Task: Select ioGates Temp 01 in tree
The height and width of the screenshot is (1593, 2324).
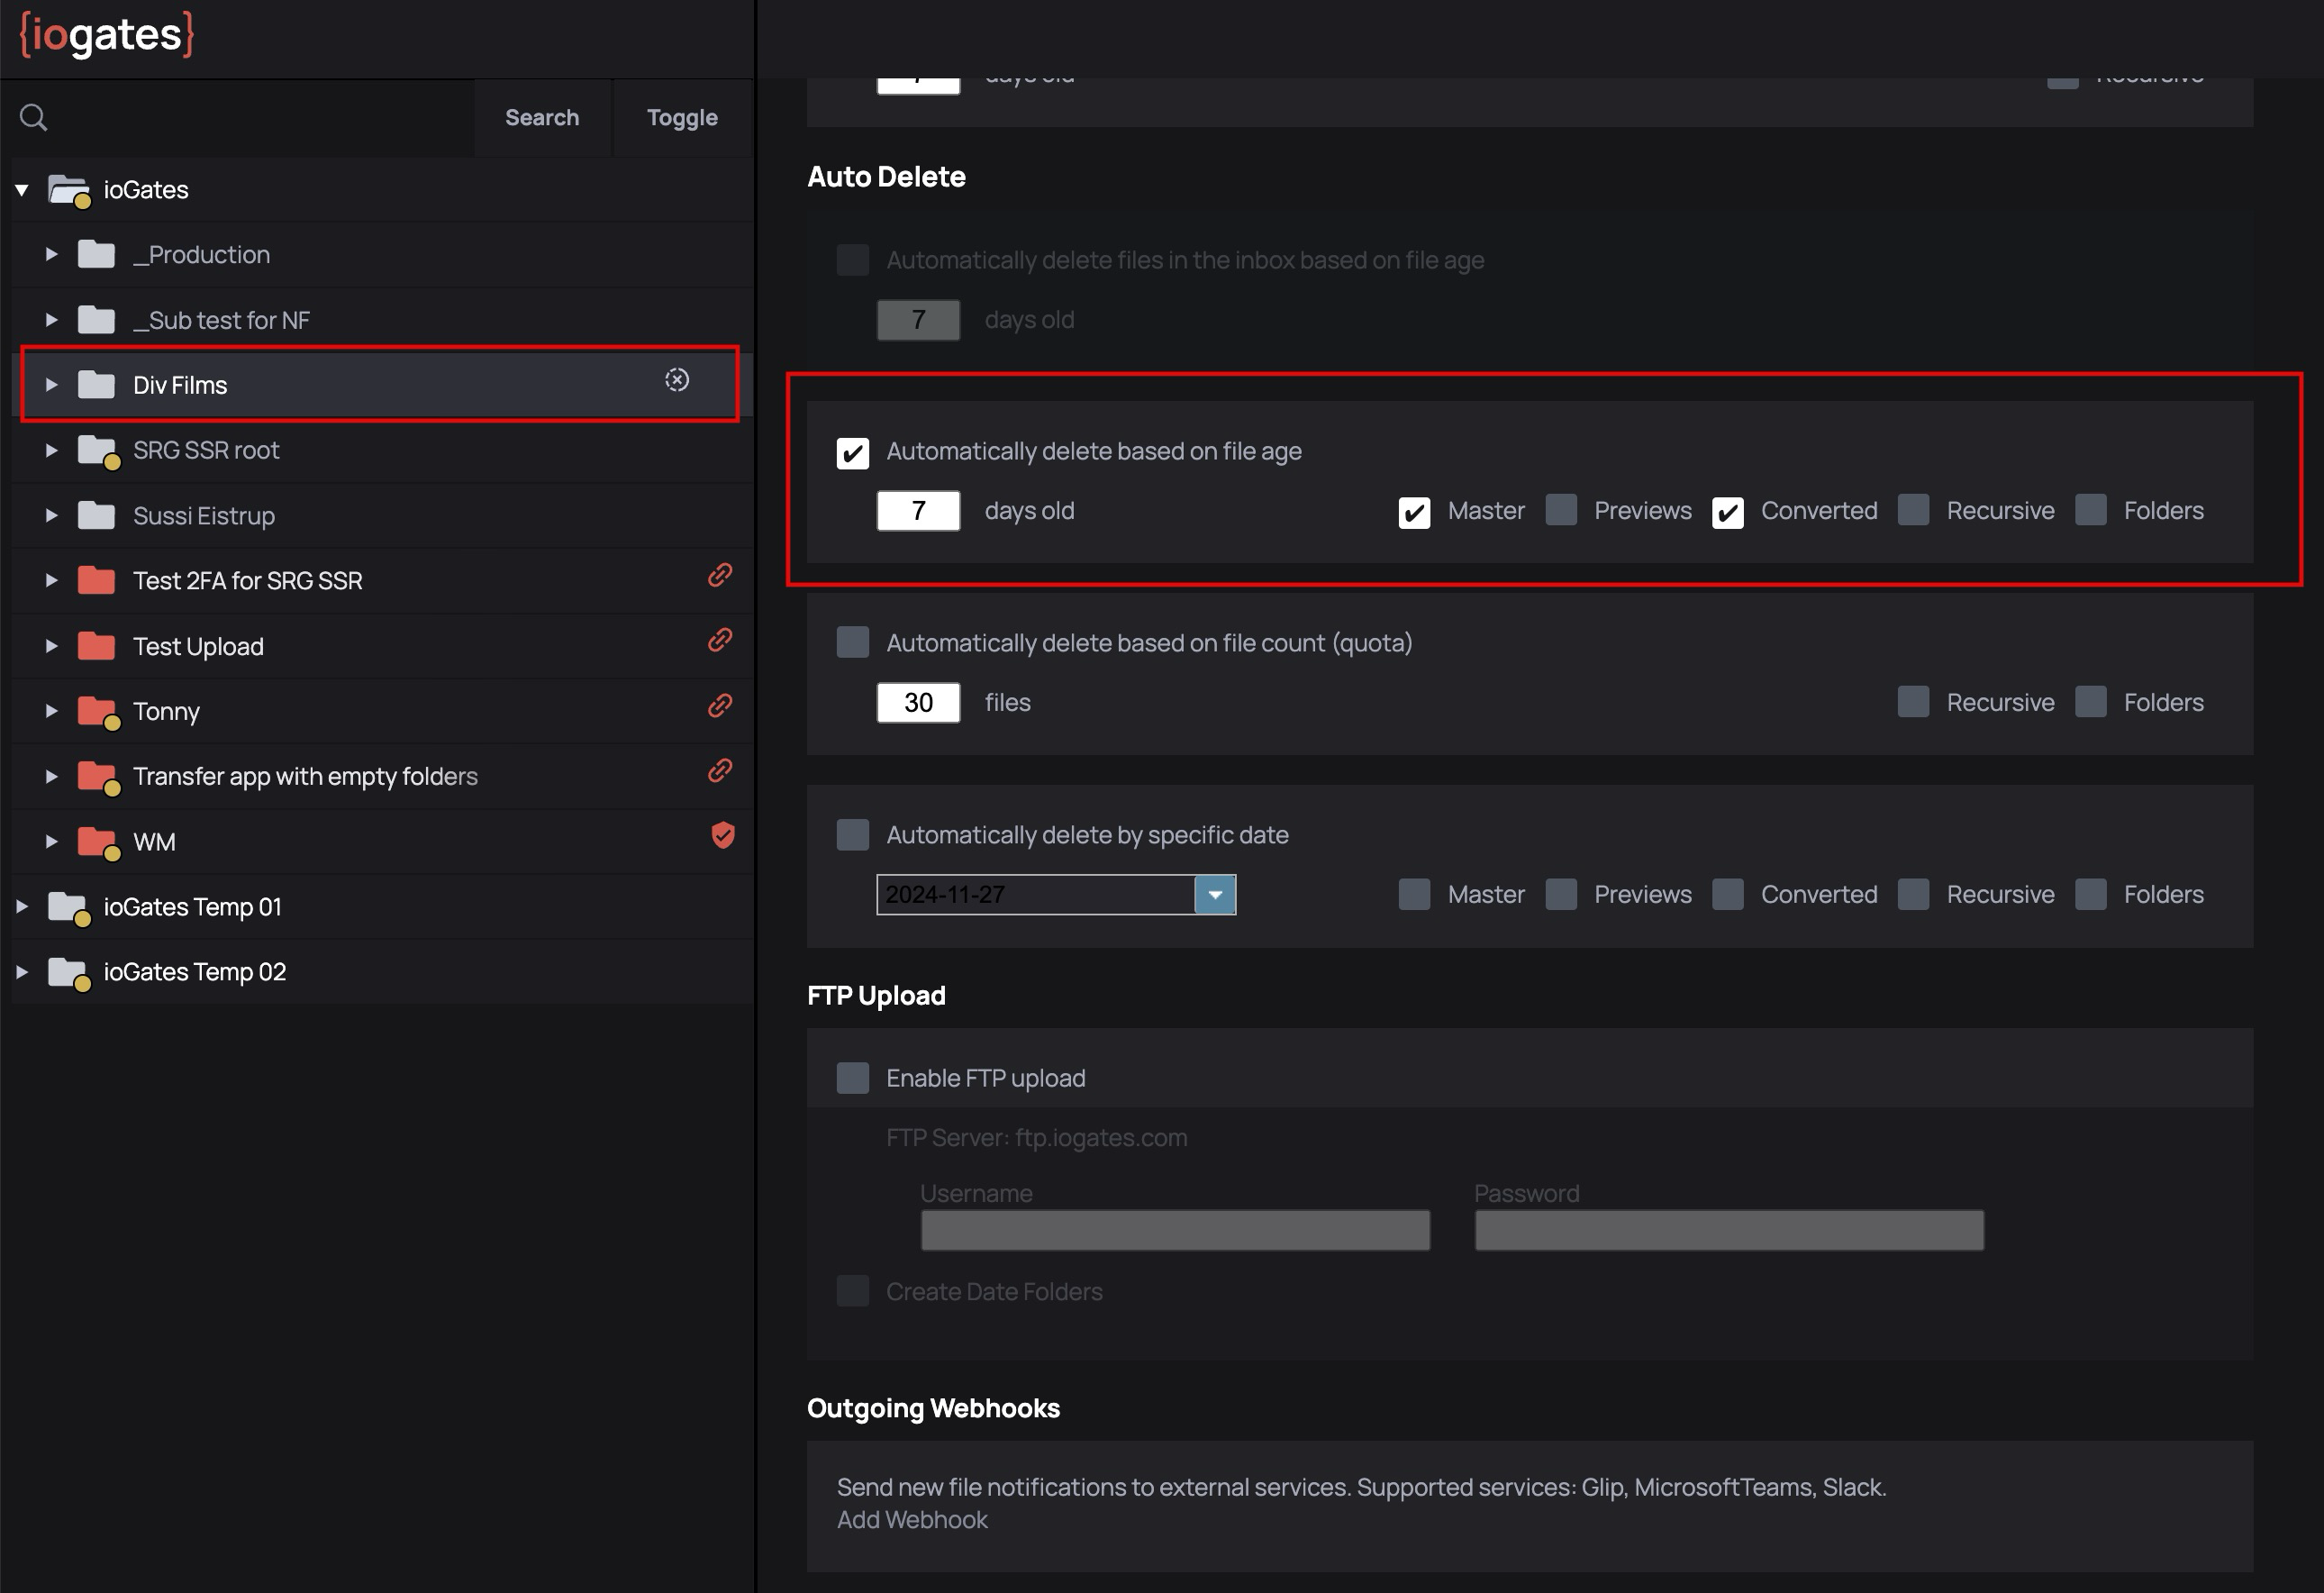Action: coord(192,907)
